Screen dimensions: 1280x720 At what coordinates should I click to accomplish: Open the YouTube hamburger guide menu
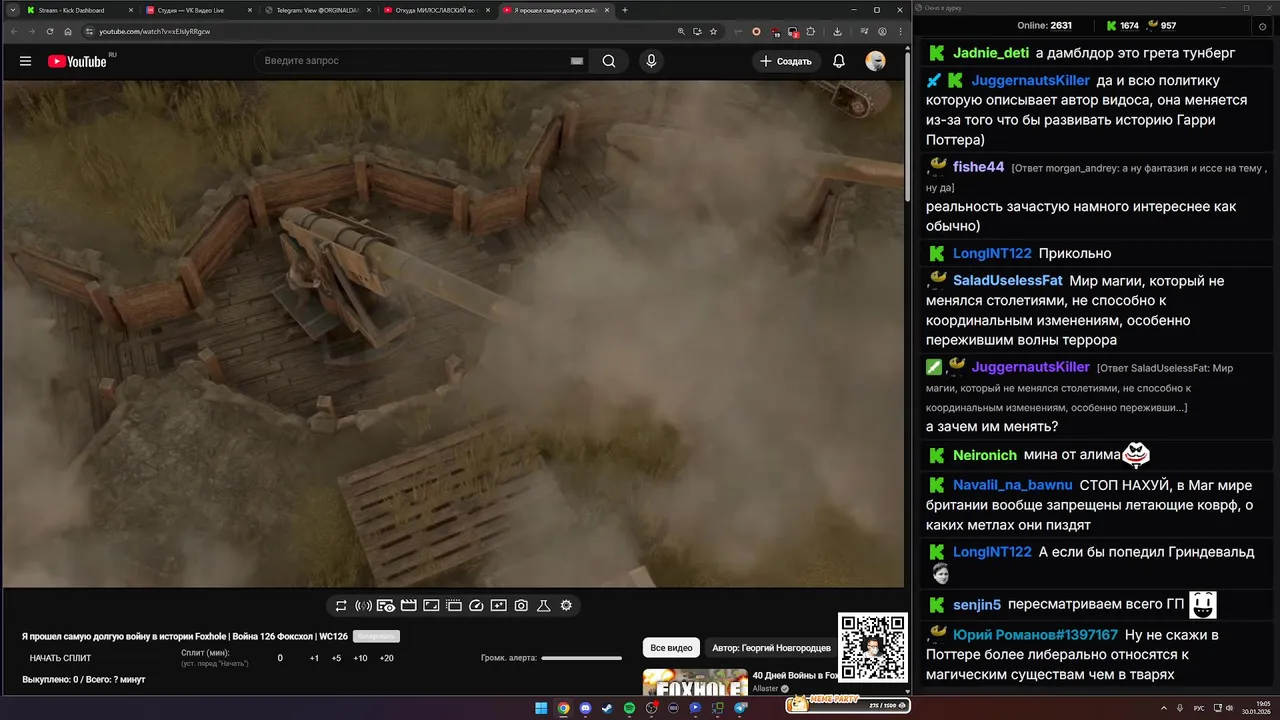pos(25,61)
